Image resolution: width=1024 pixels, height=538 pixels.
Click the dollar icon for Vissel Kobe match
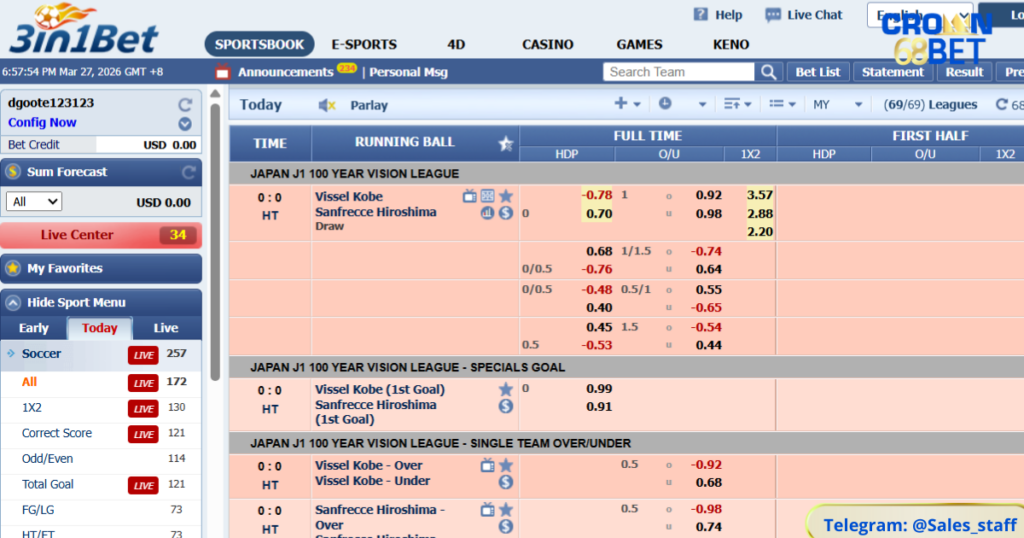[x=506, y=213]
